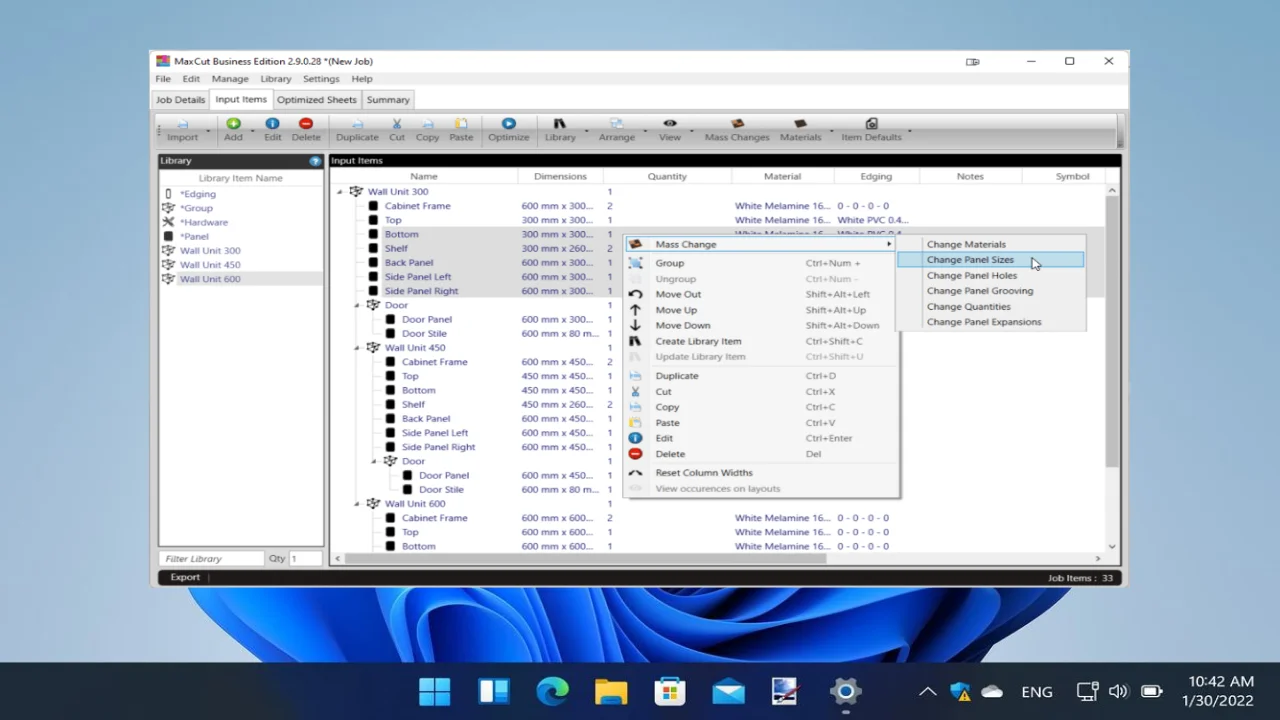Choose Change Panel Holes option

[x=990, y=275]
